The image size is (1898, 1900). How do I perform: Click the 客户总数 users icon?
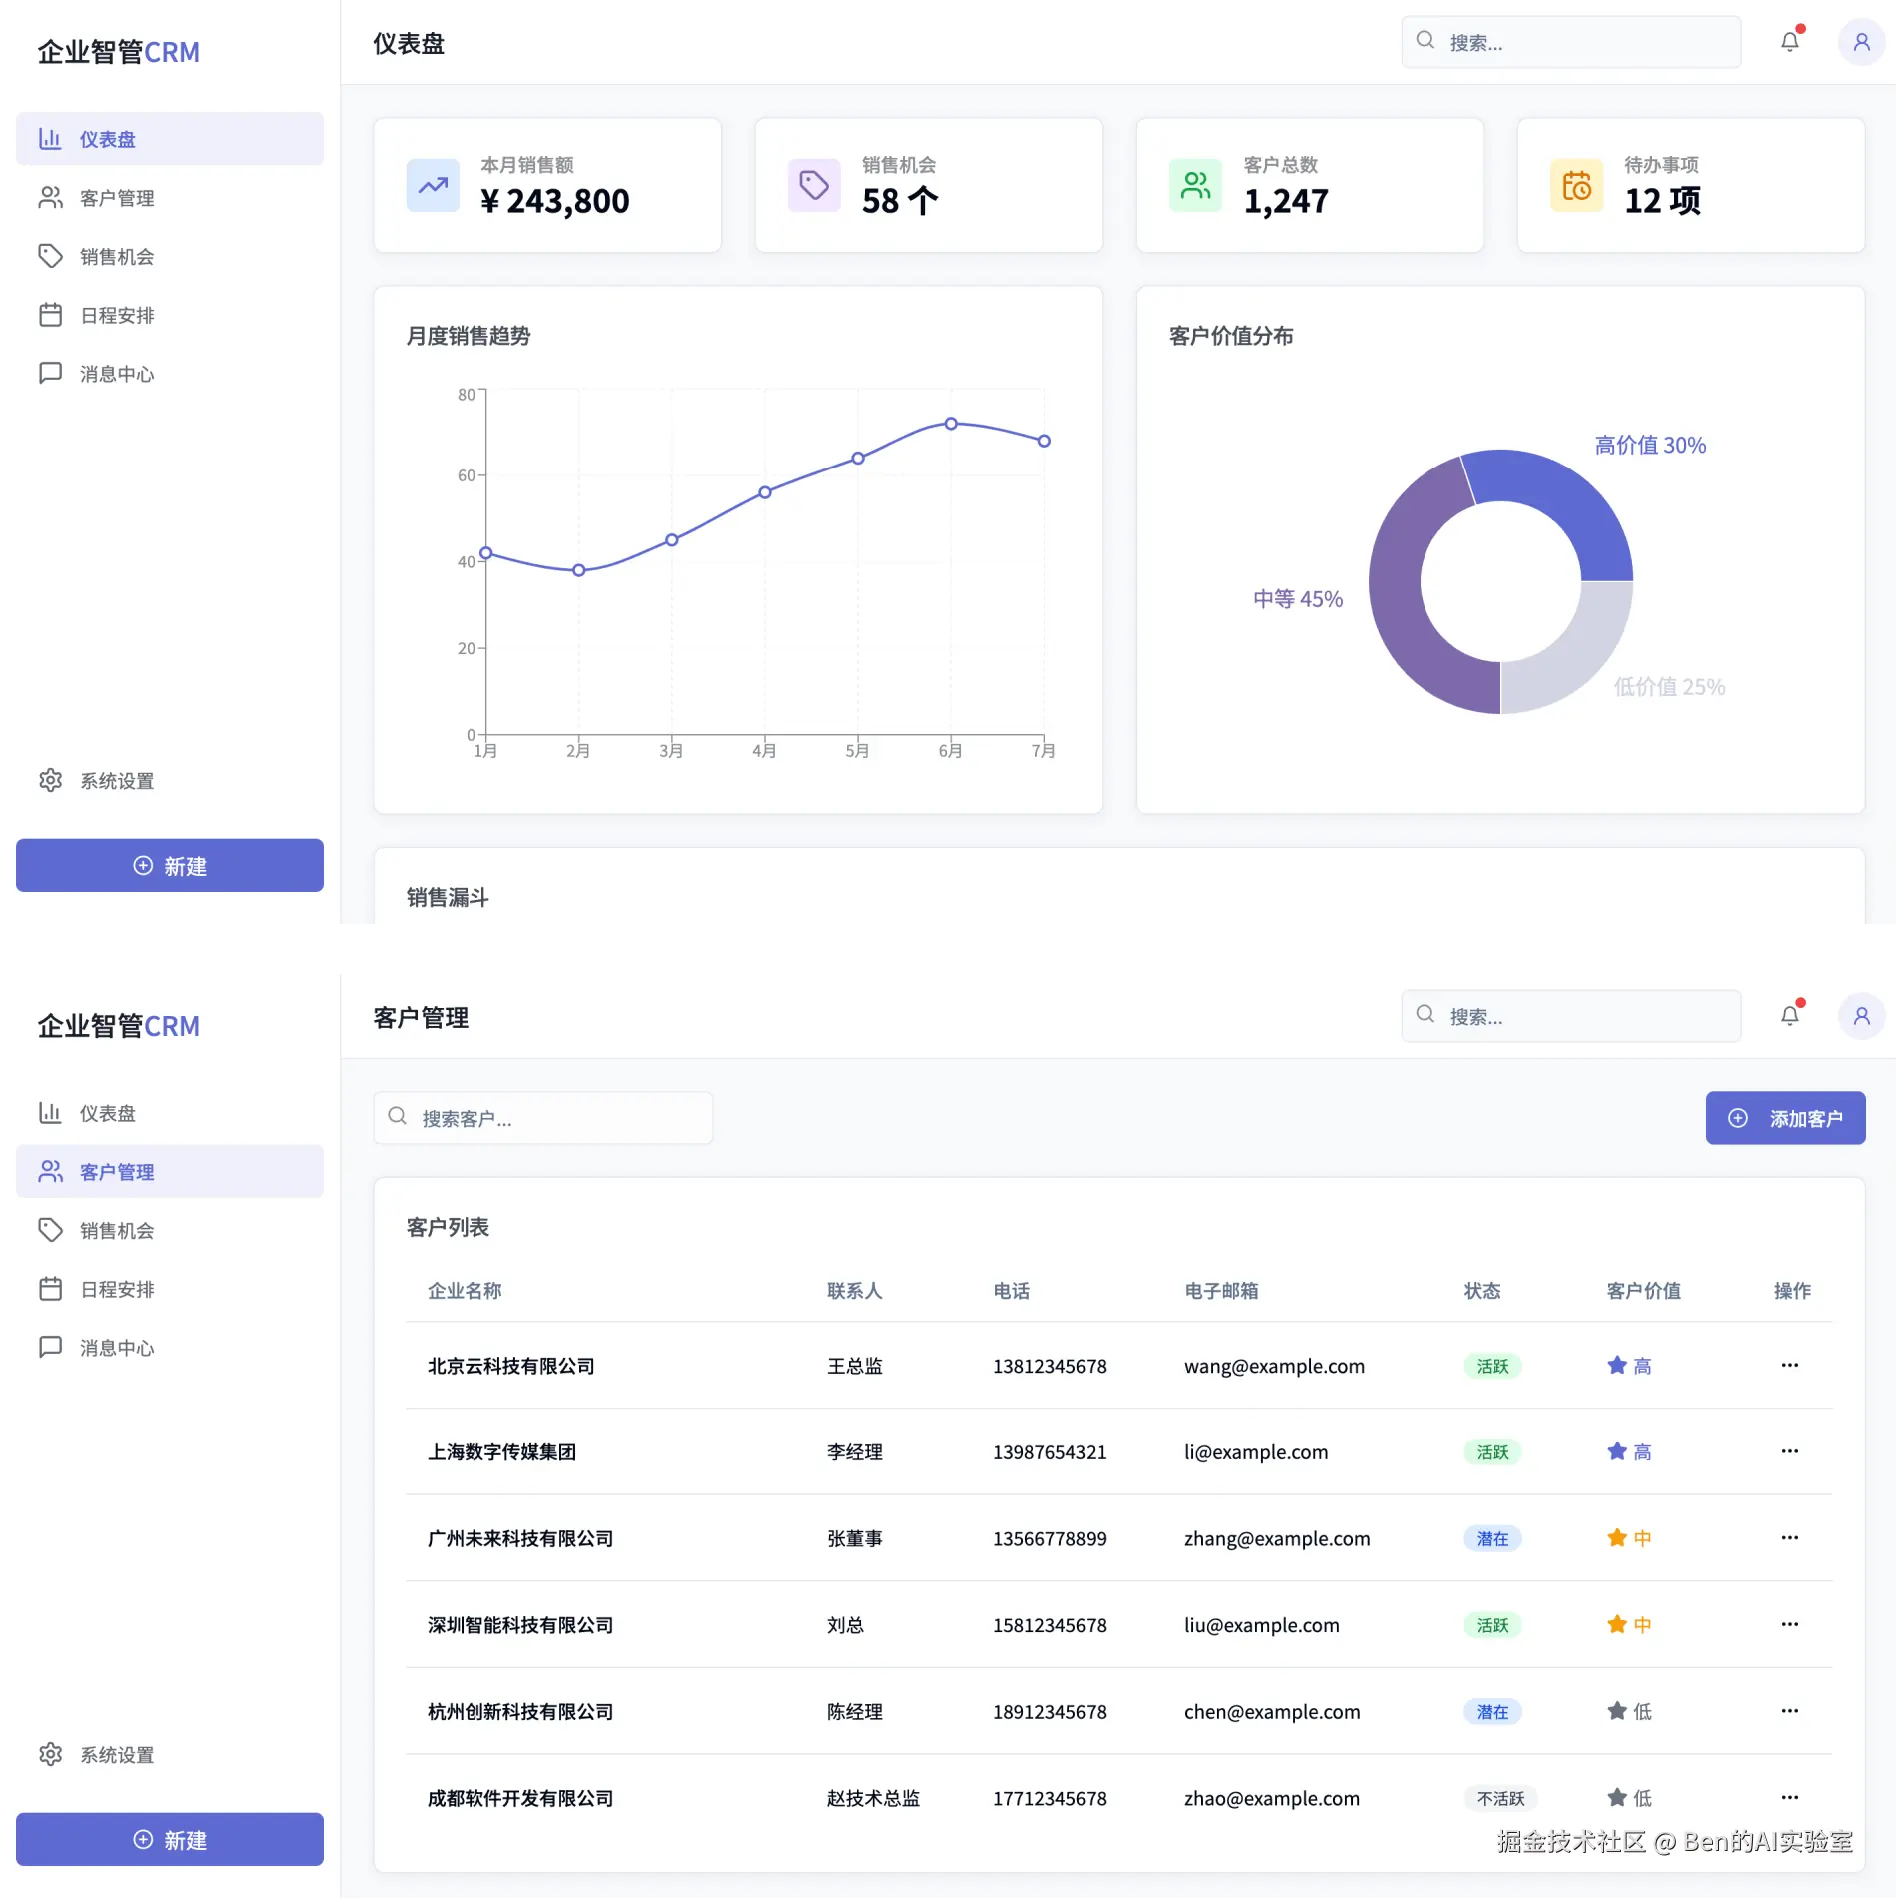1195,185
